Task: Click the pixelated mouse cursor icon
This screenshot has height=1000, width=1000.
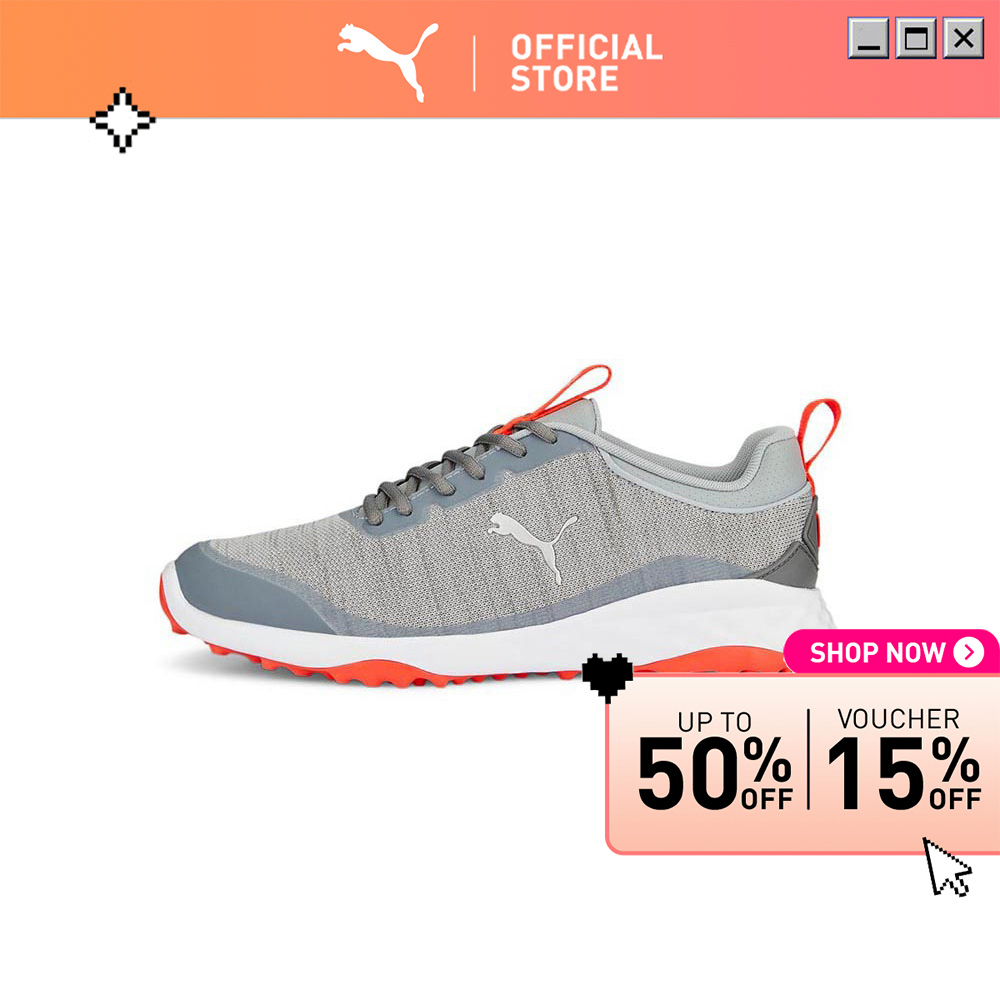Action: click(x=947, y=867)
